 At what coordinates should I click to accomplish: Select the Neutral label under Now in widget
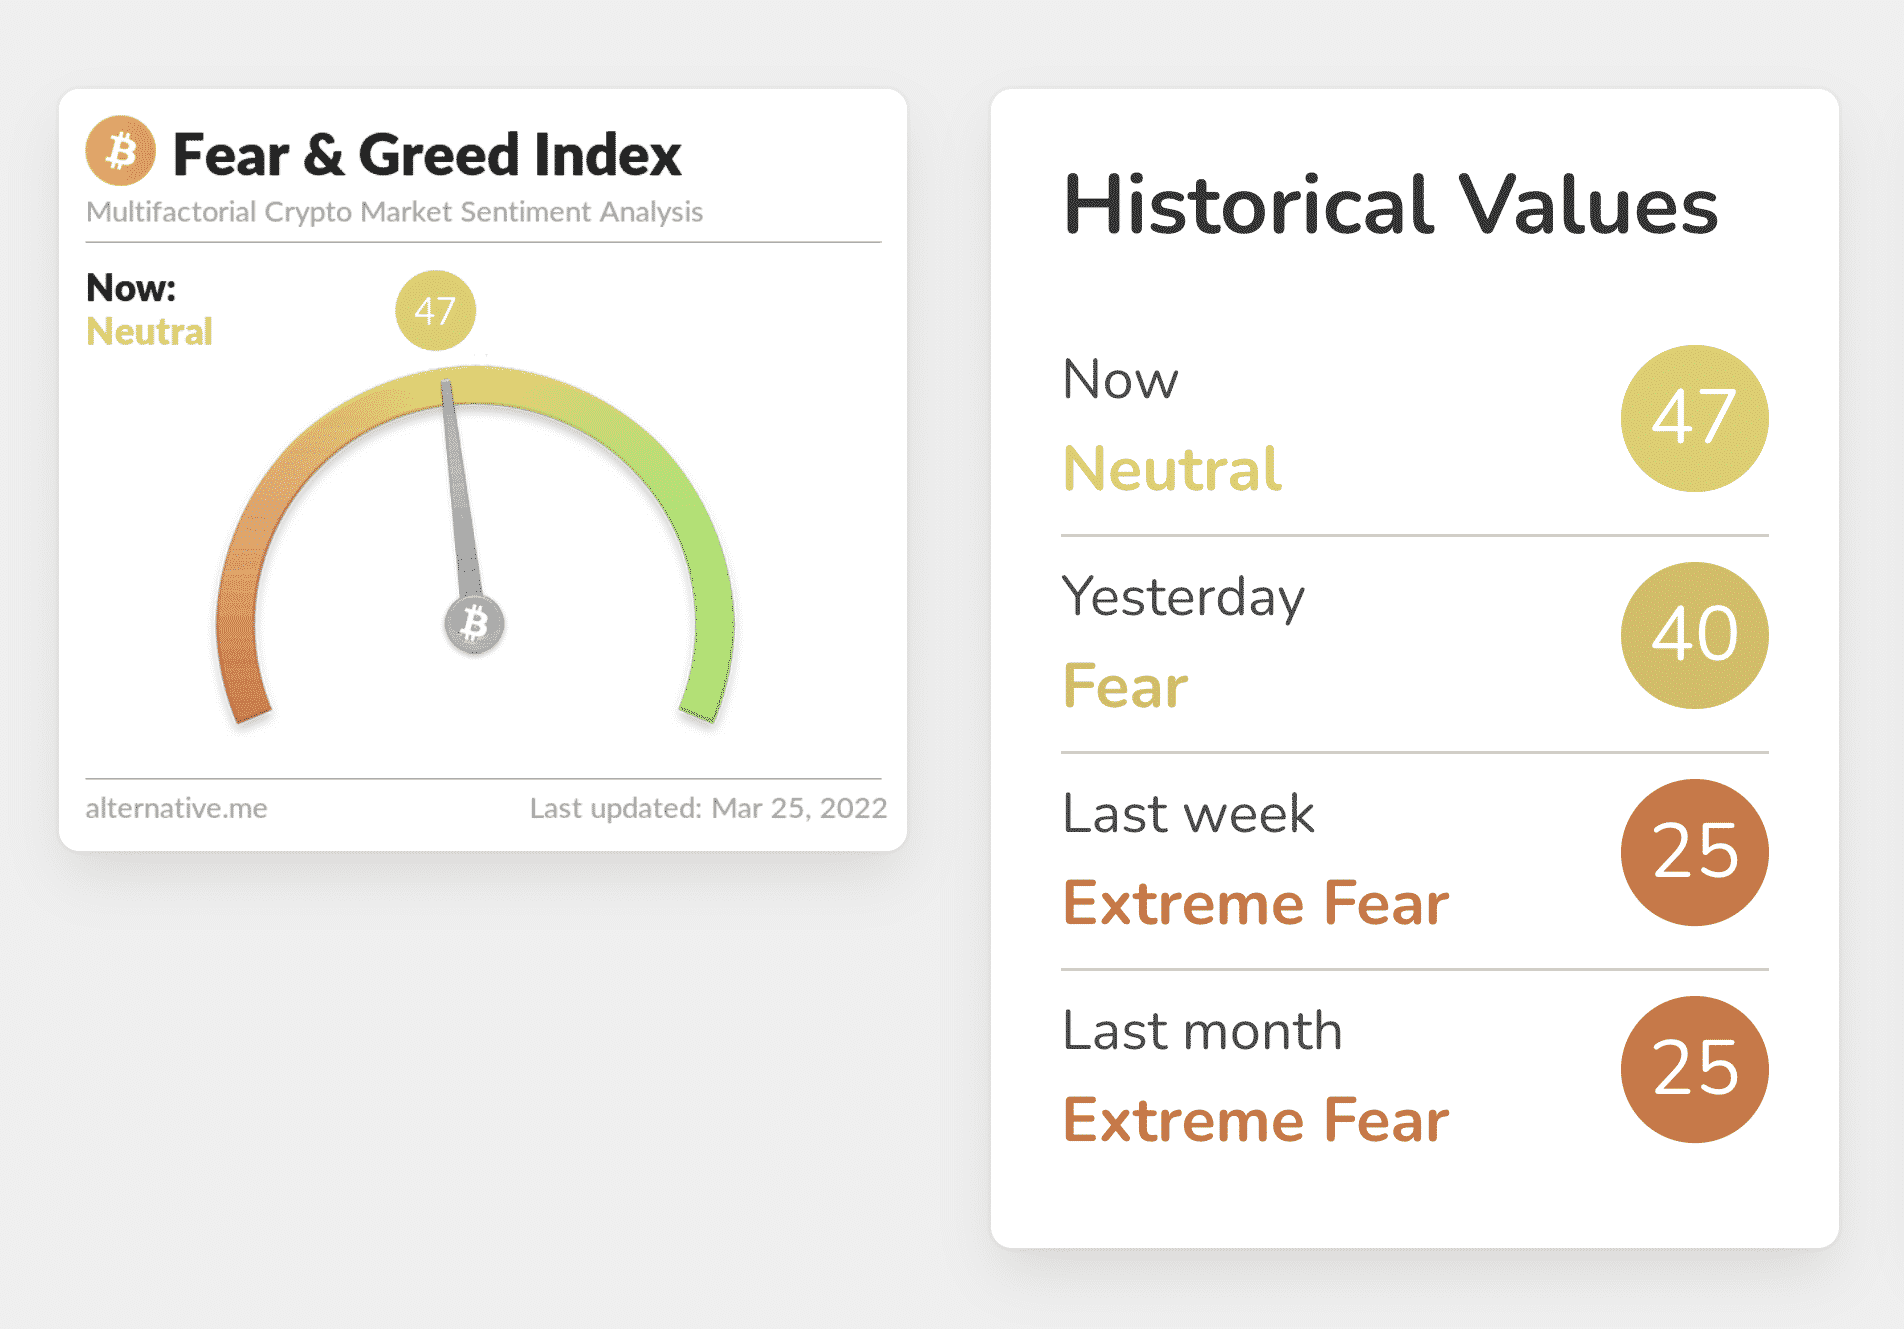click(149, 331)
